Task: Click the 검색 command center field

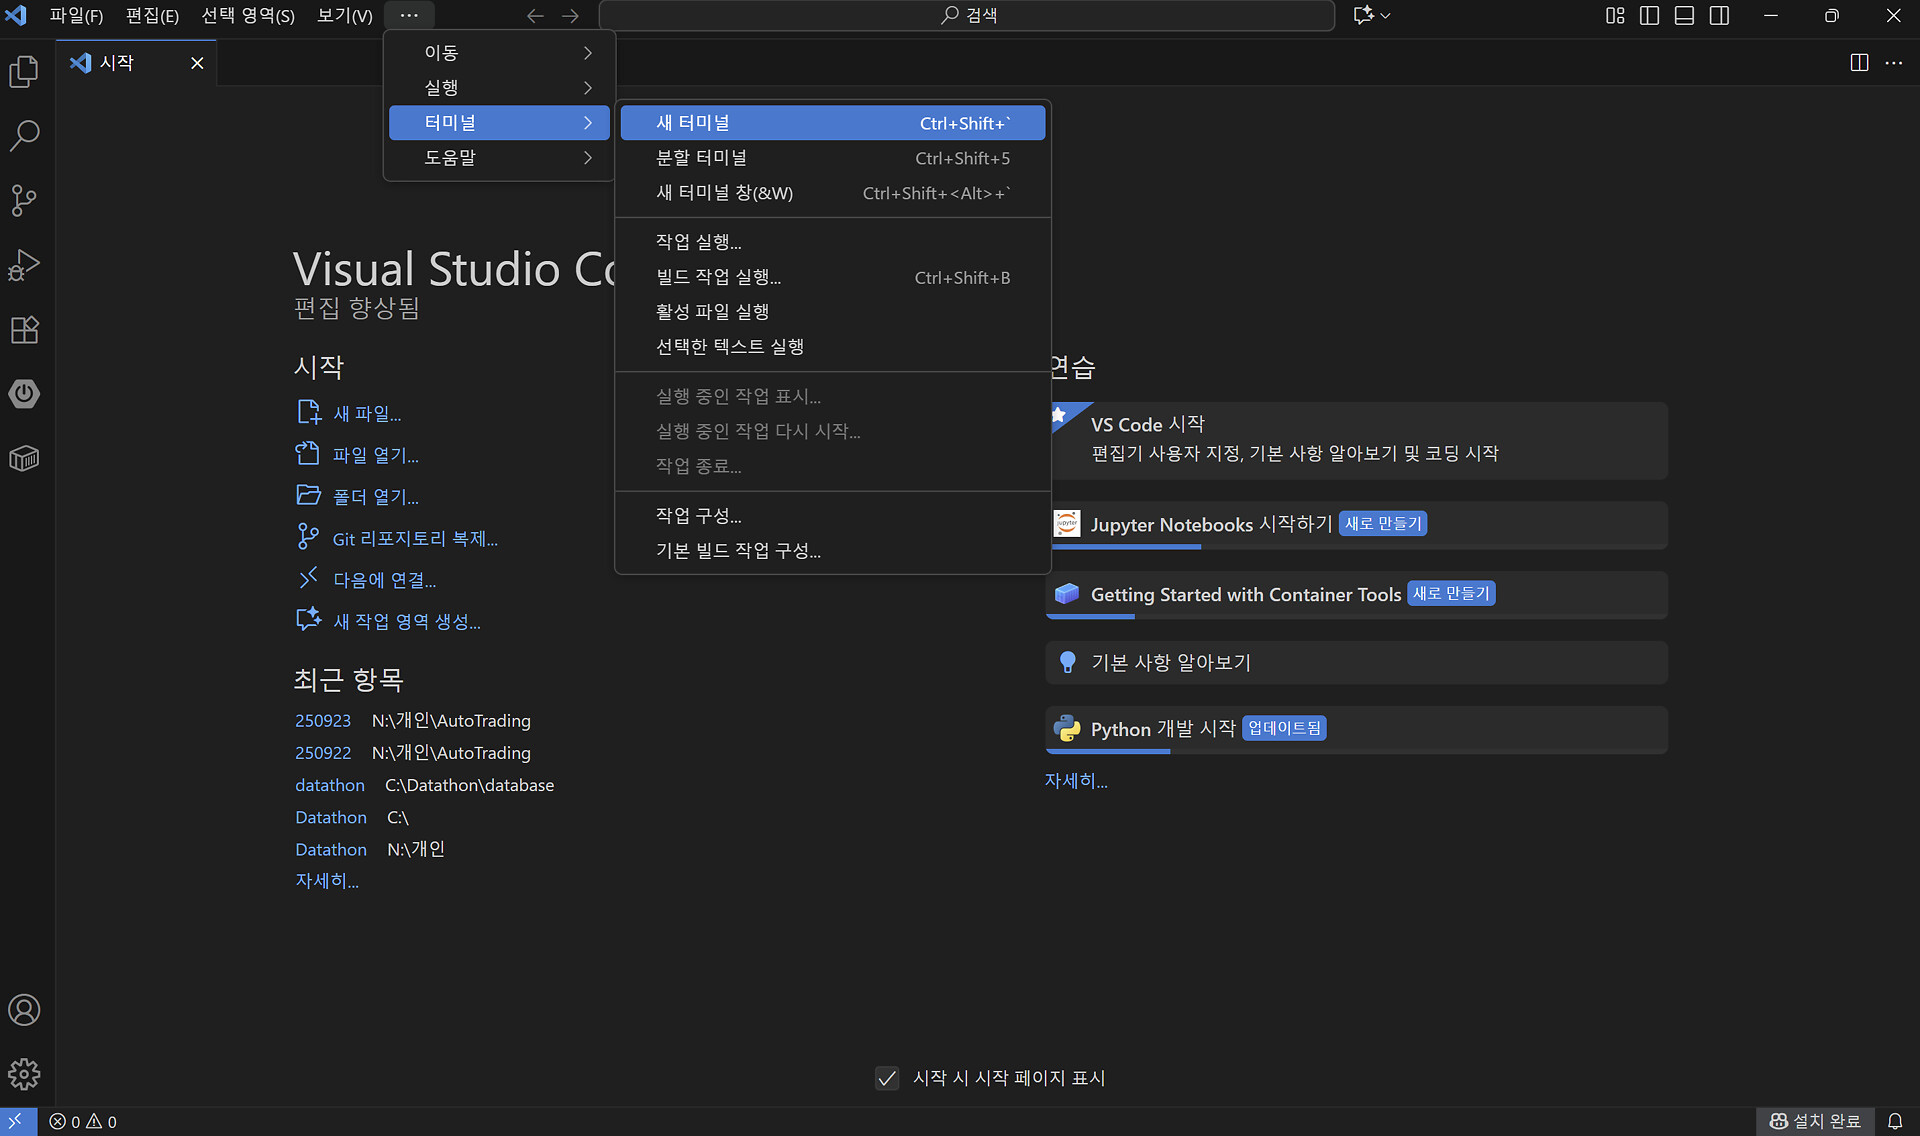Action: click(x=966, y=15)
